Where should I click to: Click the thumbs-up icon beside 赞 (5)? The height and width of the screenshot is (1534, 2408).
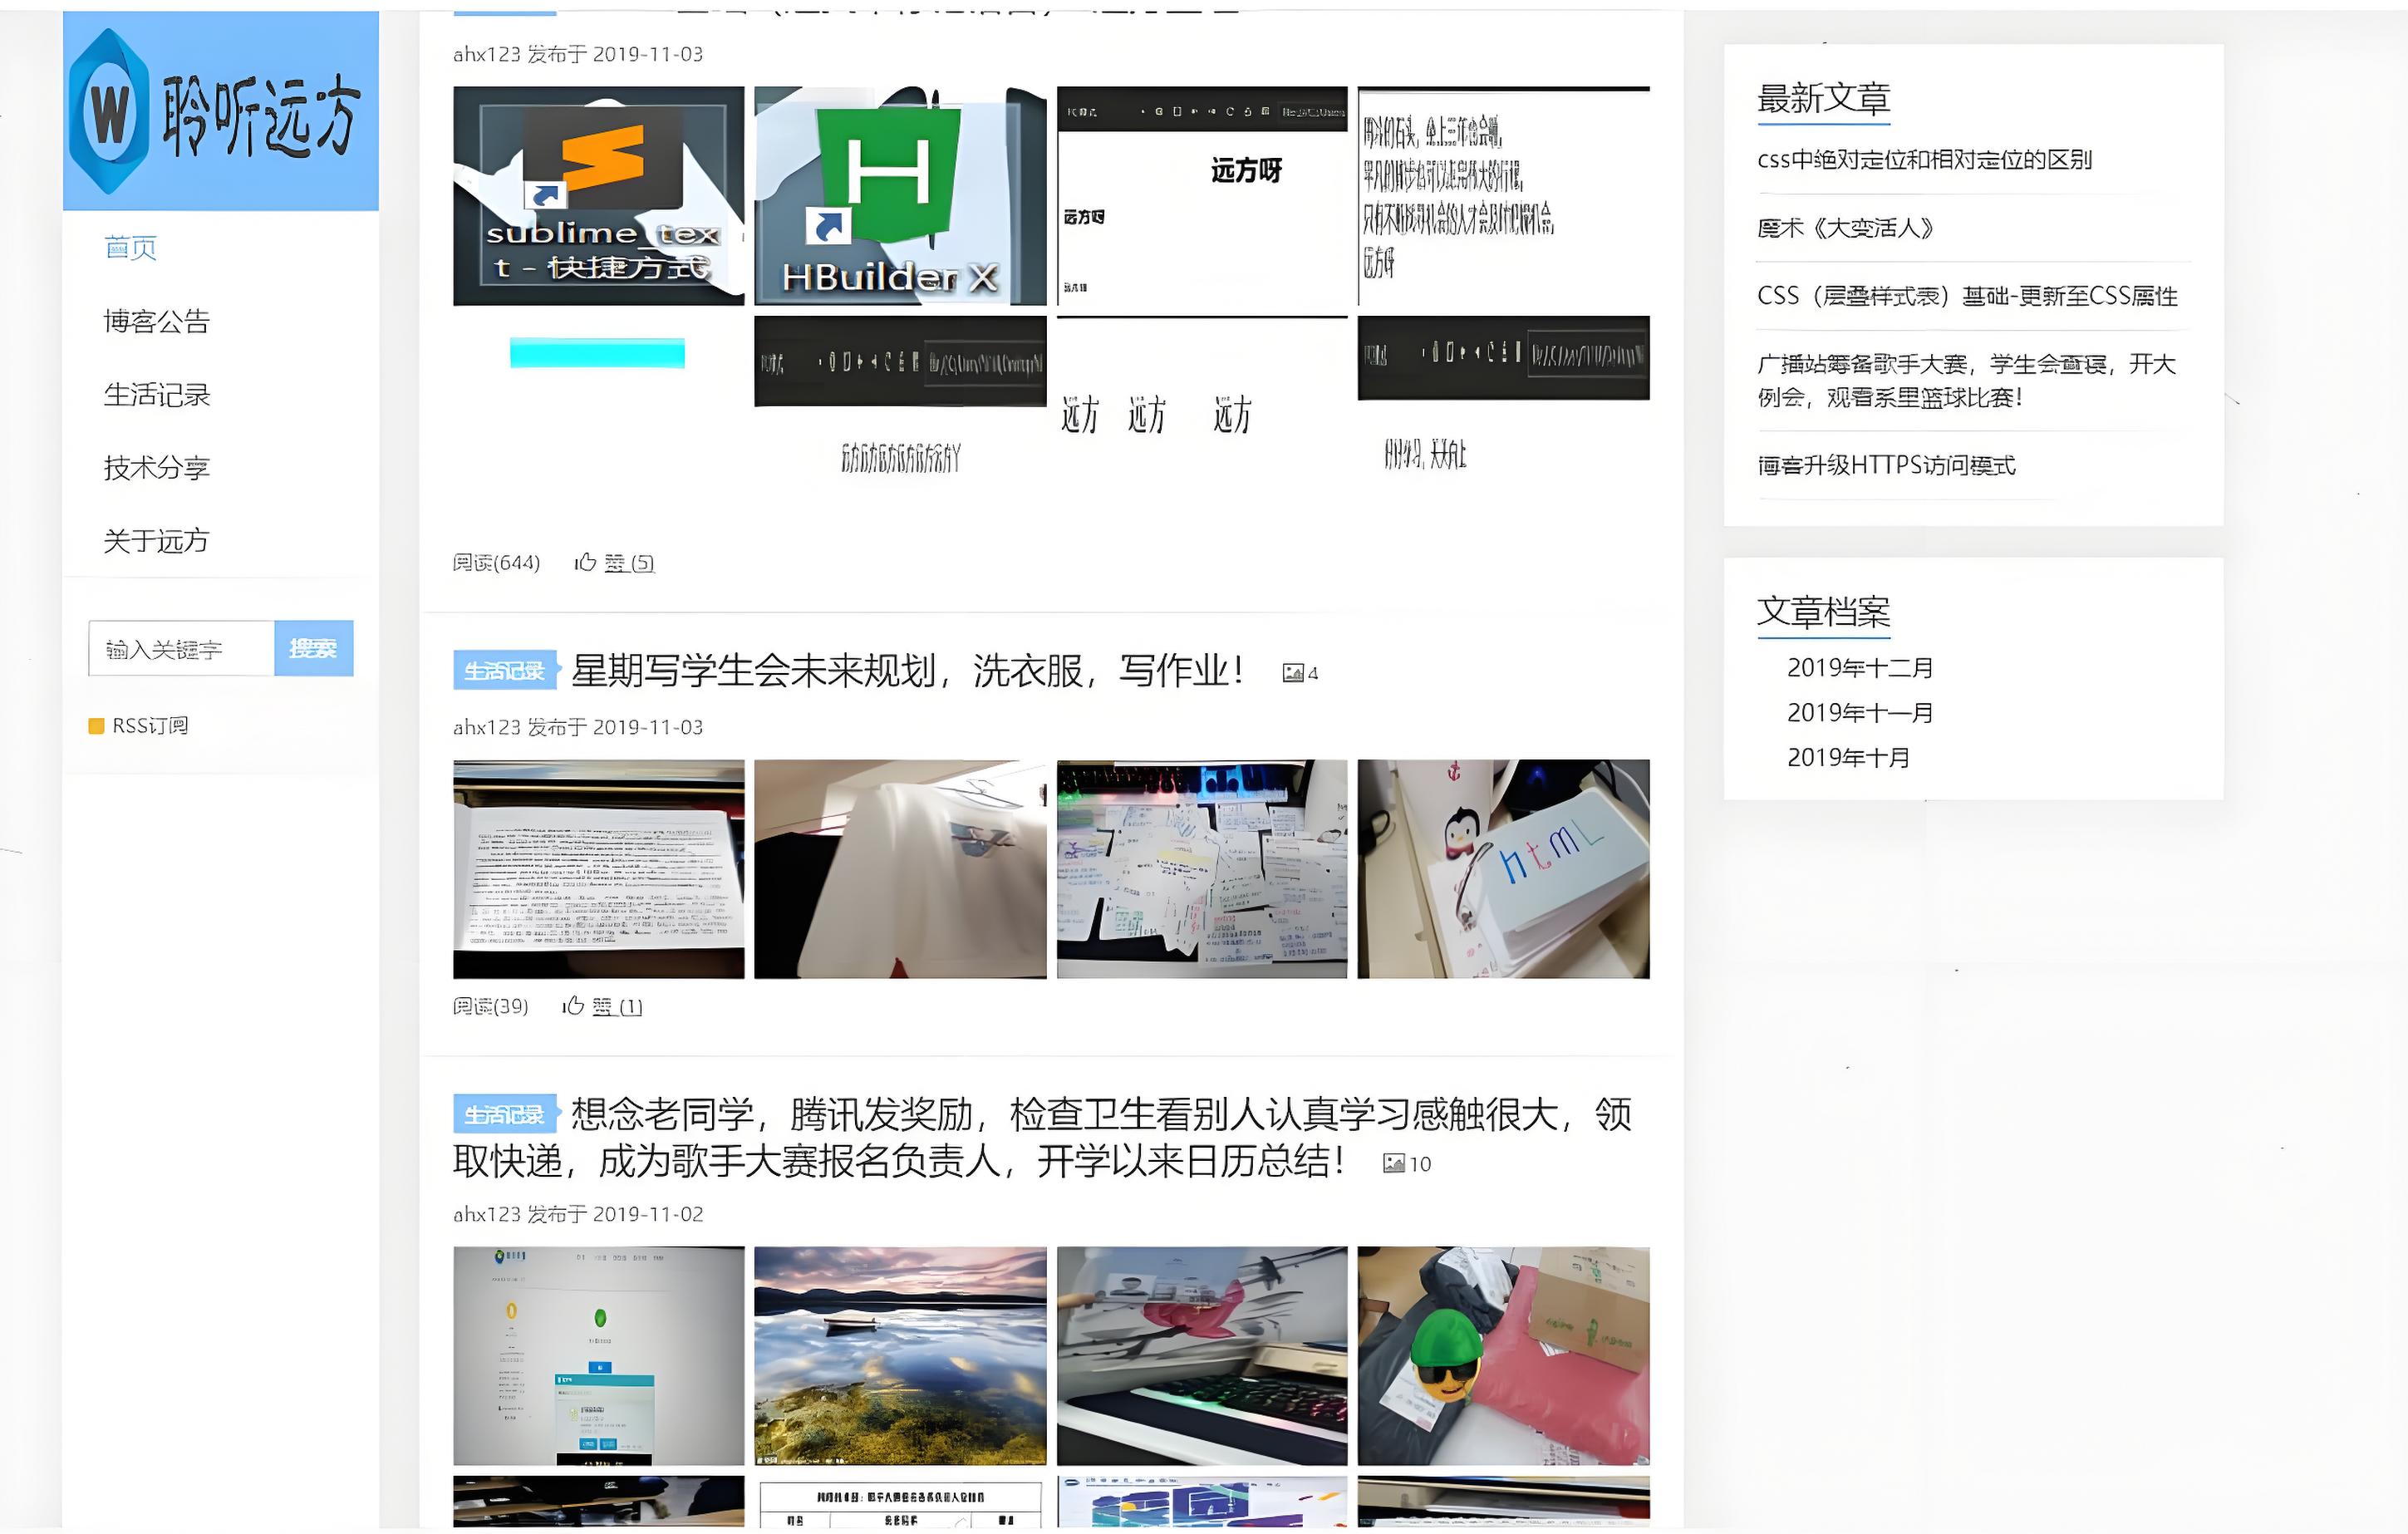(x=585, y=562)
